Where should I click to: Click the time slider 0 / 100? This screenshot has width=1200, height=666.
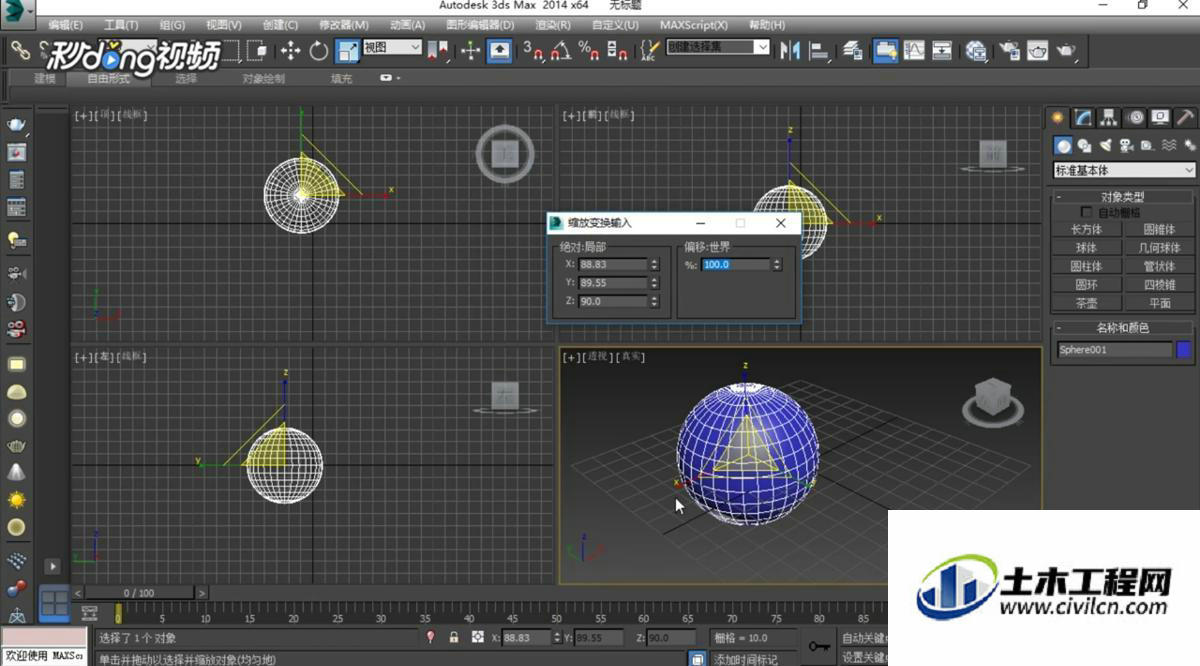pyautogui.click(x=139, y=593)
